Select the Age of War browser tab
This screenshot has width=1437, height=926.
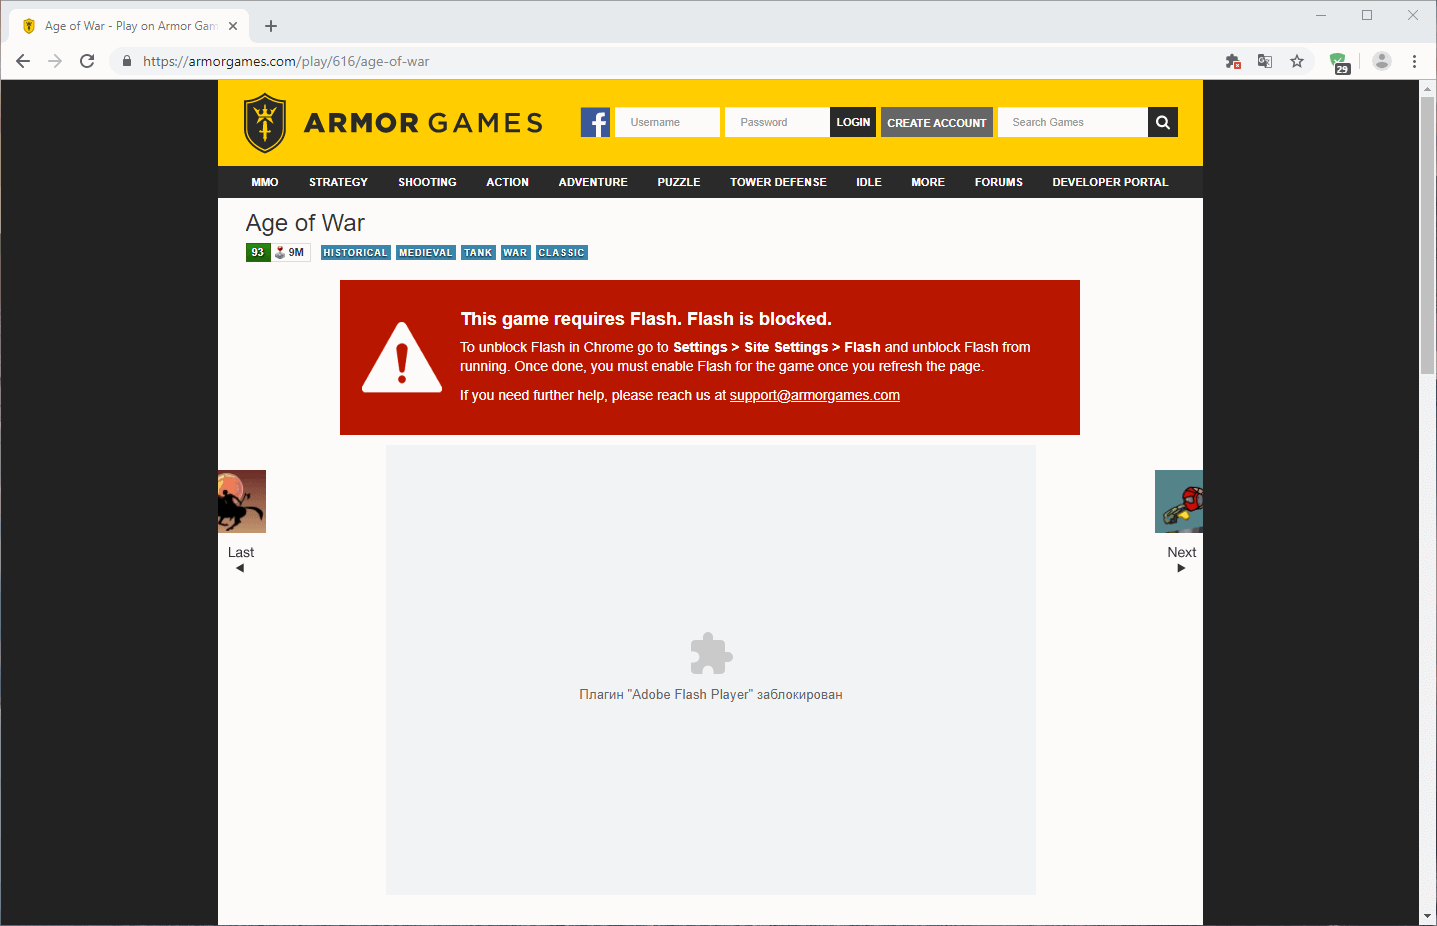click(x=130, y=26)
